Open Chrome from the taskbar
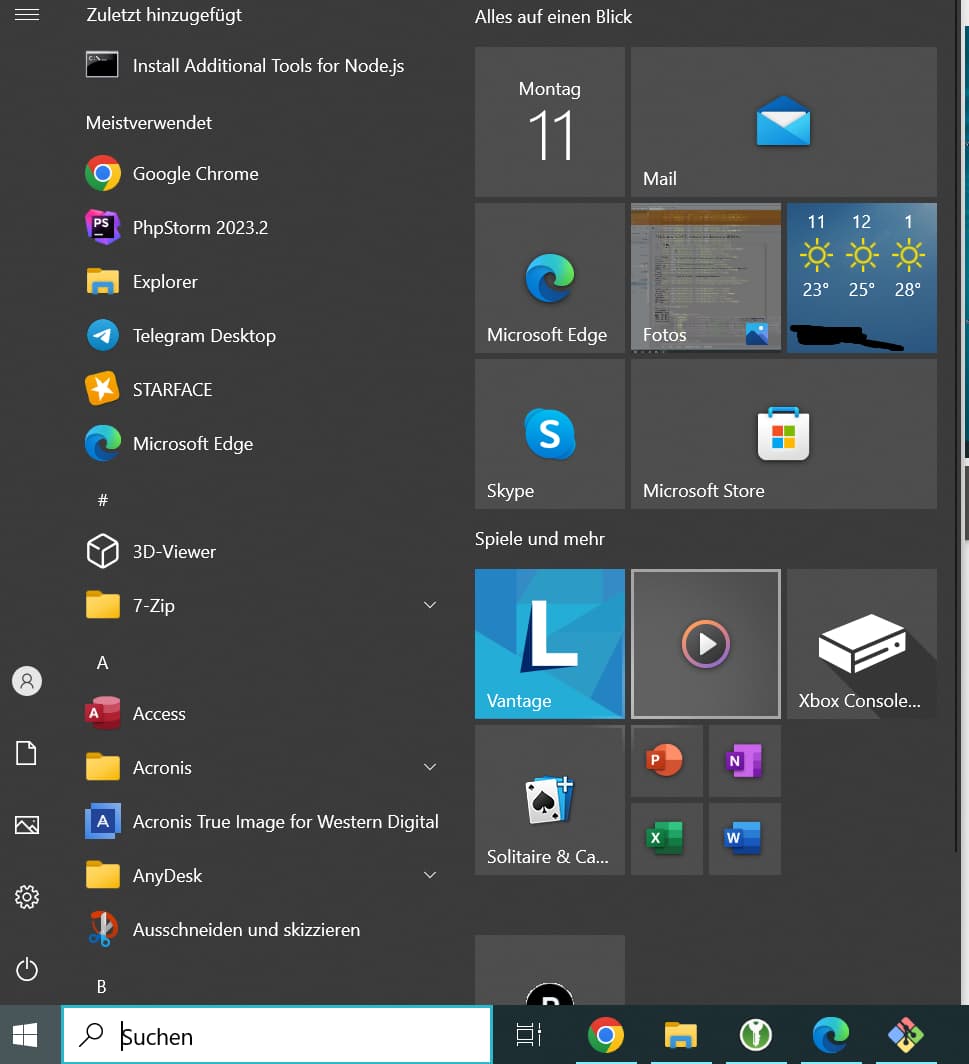969x1064 pixels. [606, 1036]
